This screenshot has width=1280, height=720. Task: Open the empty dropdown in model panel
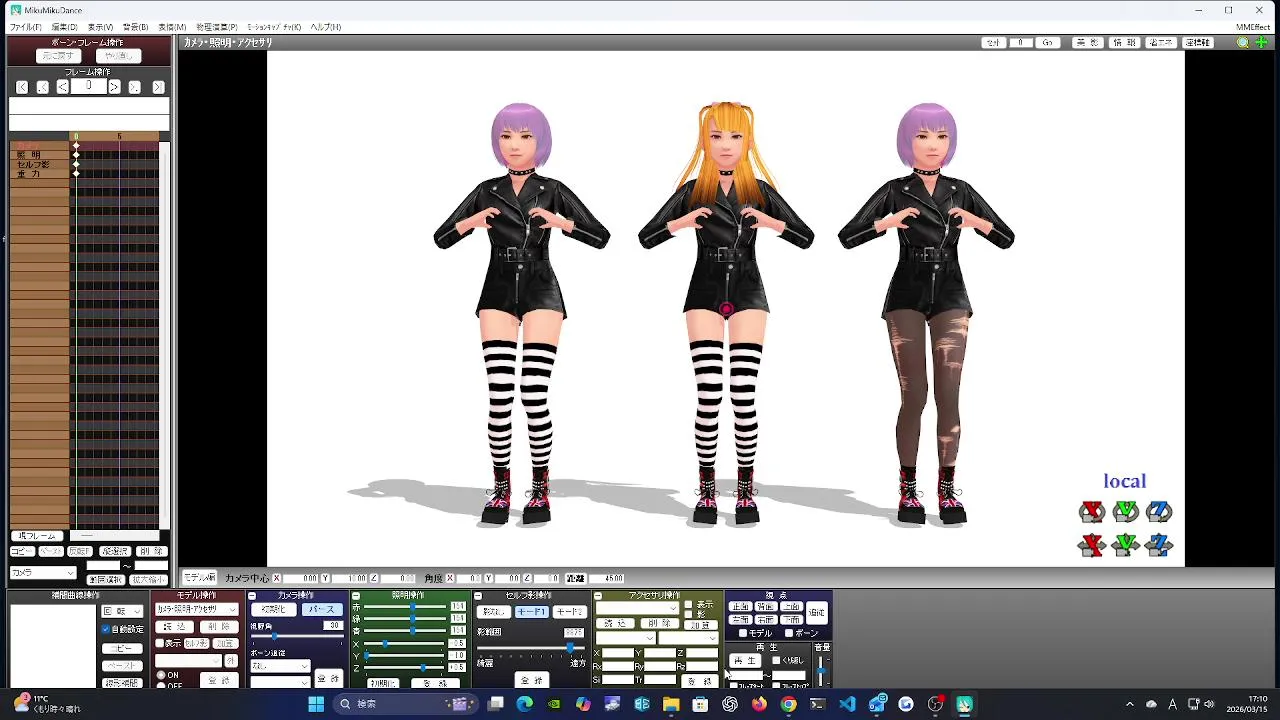[x=189, y=661]
